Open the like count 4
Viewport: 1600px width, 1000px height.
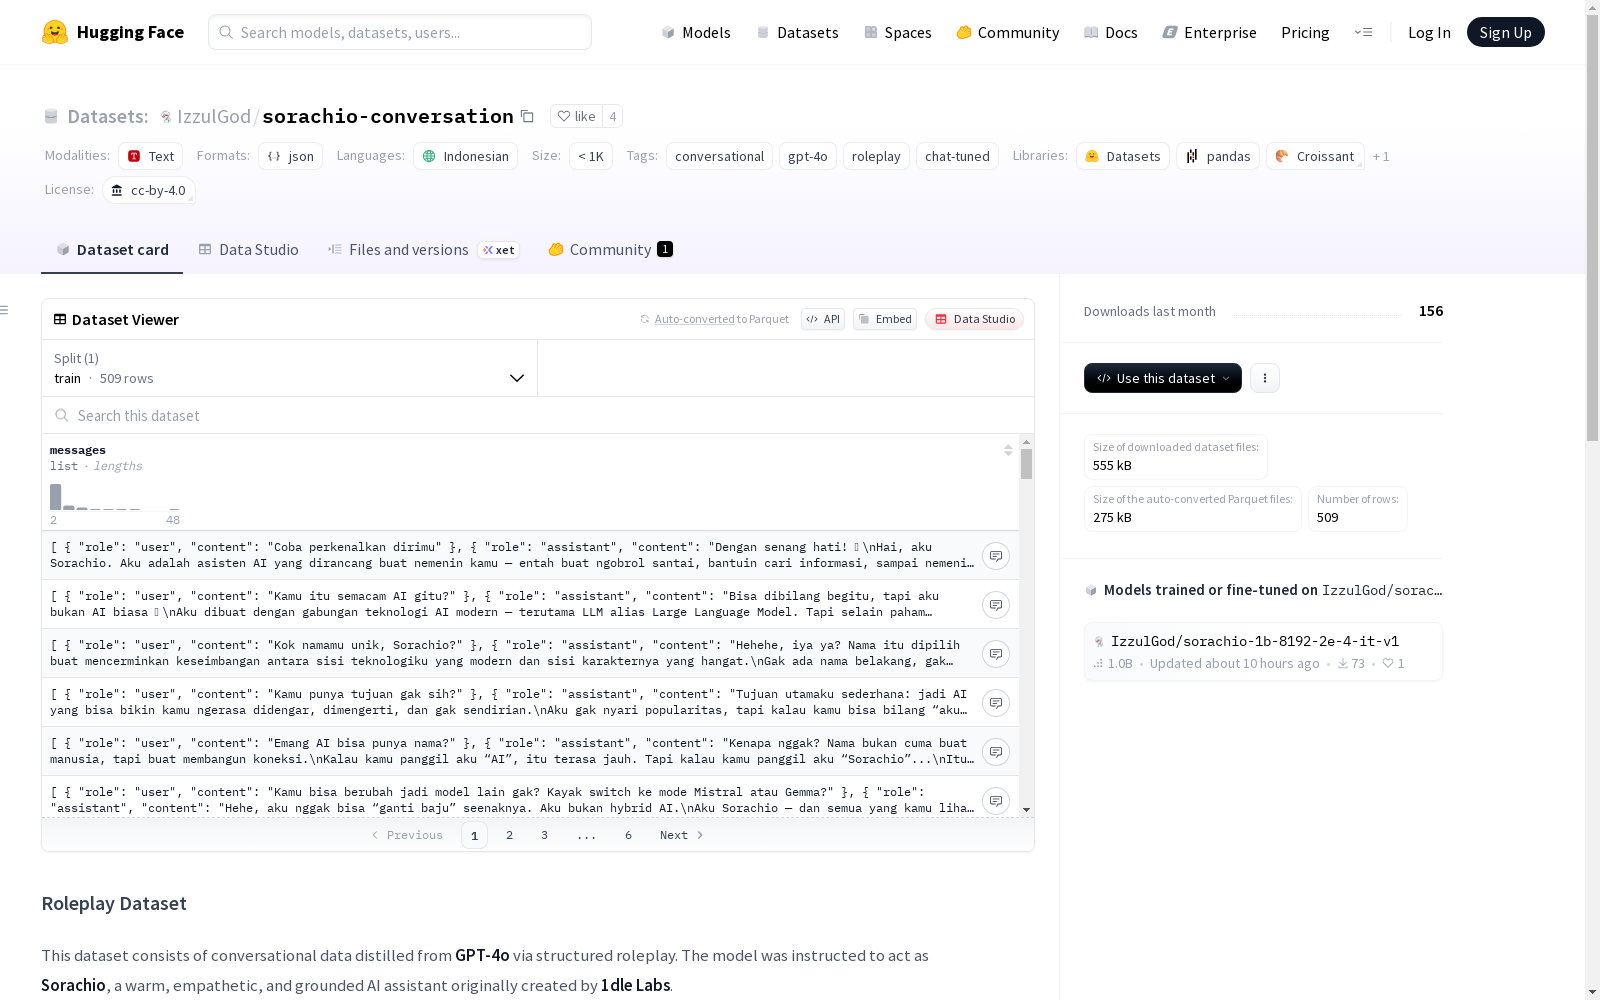click(613, 116)
